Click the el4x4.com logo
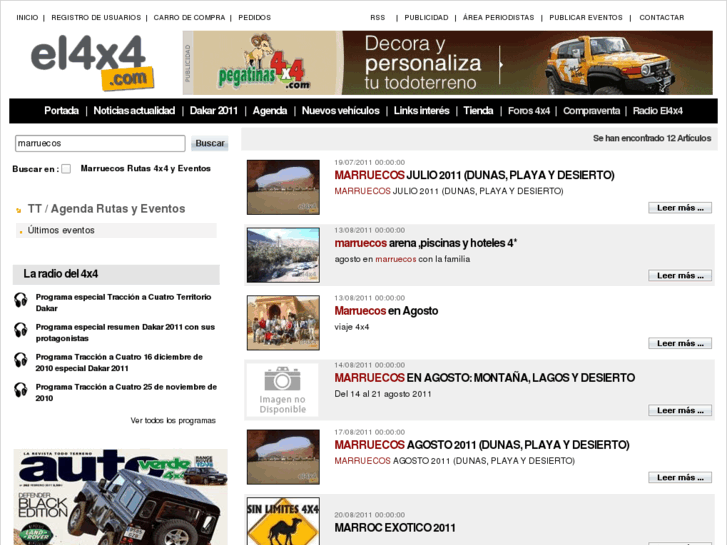This screenshot has height=545, width=727. click(92, 63)
